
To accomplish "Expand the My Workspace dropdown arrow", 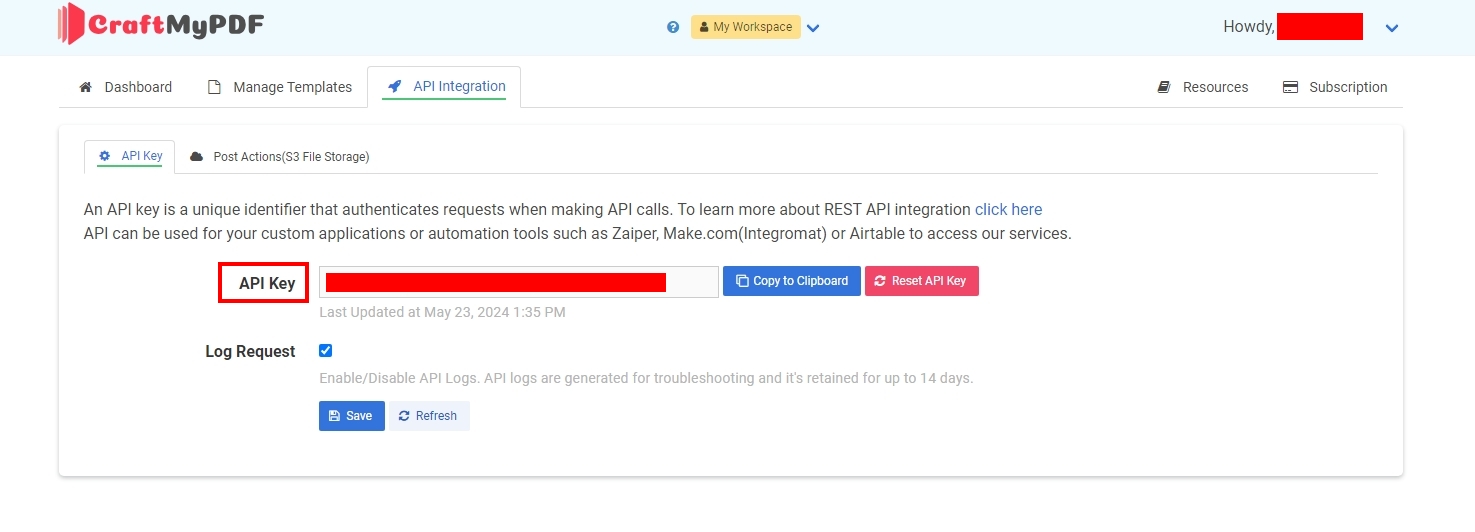I will click(x=813, y=28).
